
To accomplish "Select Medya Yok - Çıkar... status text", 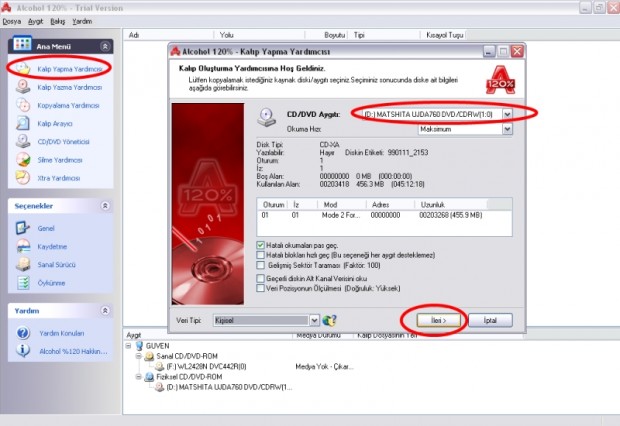I will 324,367.
